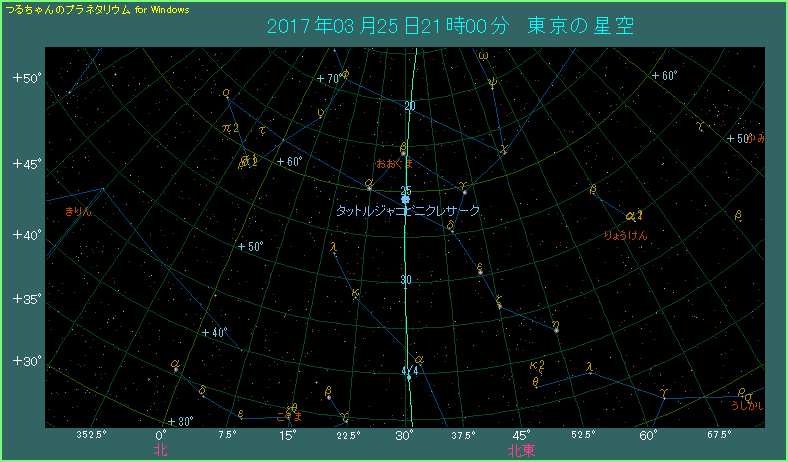Click the 北東 direction label
The image size is (788, 462).
(521, 451)
